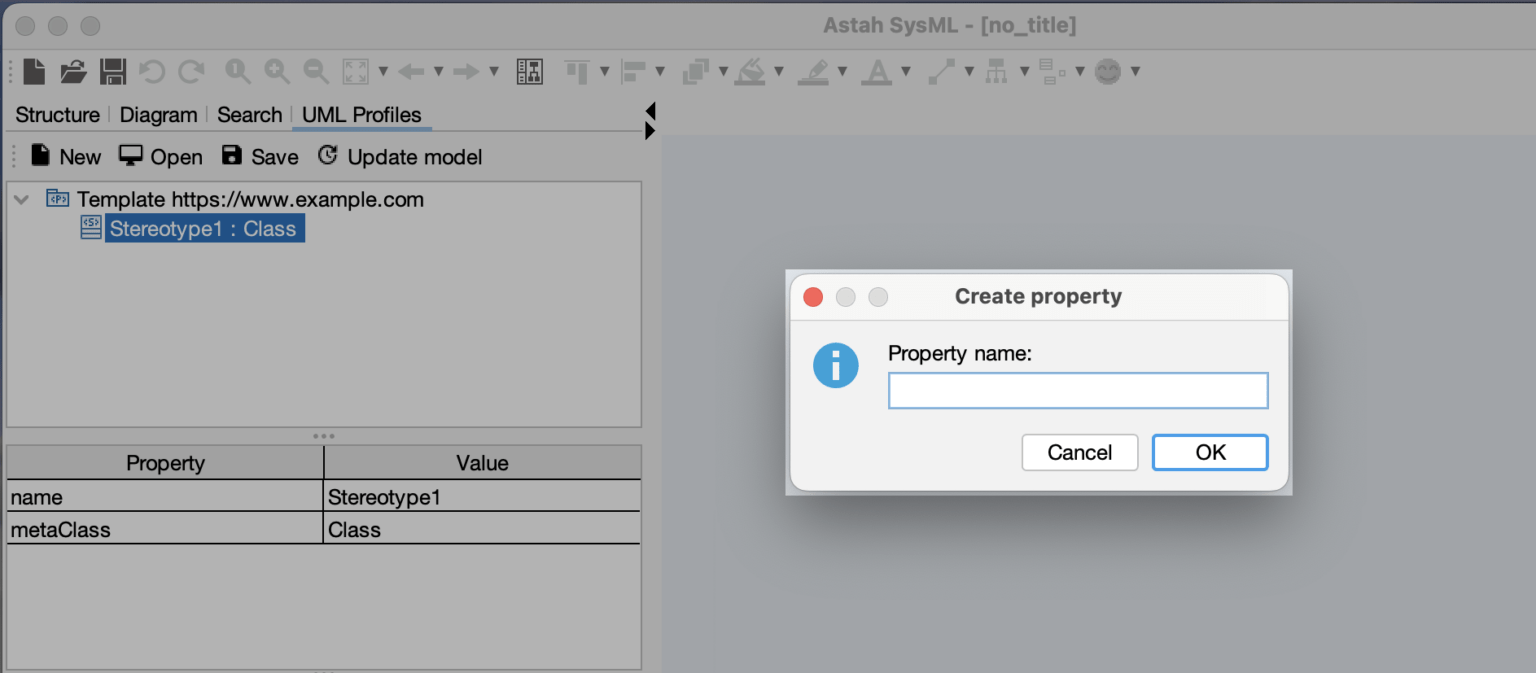
Task: Switch to the Diagram tab
Action: click(x=158, y=114)
